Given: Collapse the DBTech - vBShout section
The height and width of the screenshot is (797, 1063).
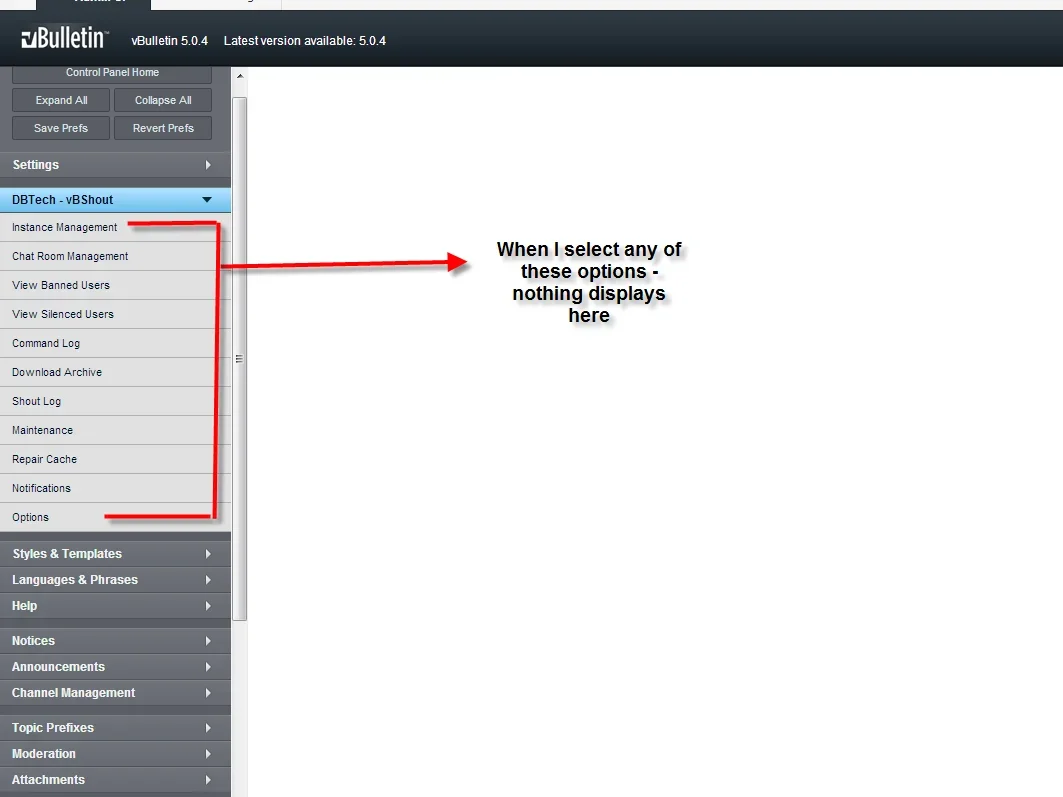Looking at the screenshot, I should (115, 200).
